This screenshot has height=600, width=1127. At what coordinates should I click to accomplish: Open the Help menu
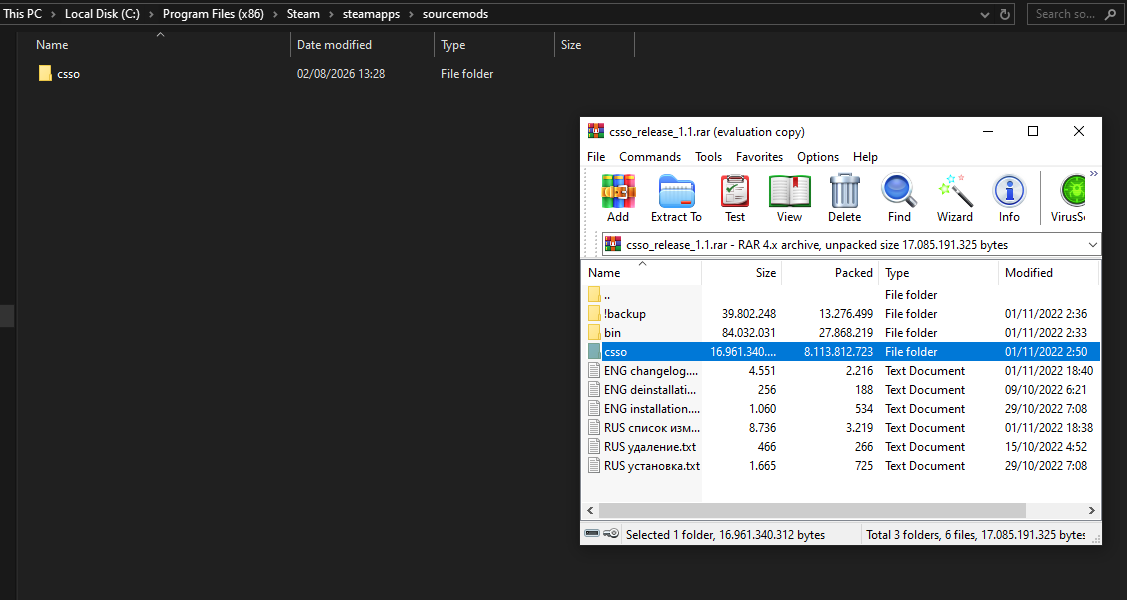pyautogui.click(x=865, y=157)
